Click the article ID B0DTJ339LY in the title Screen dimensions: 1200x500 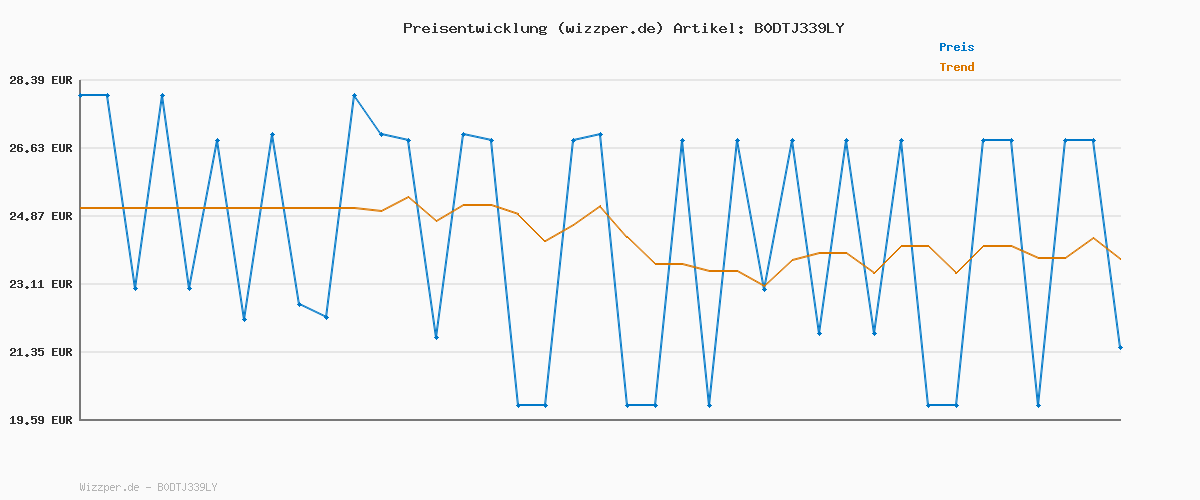click(798, 28)
